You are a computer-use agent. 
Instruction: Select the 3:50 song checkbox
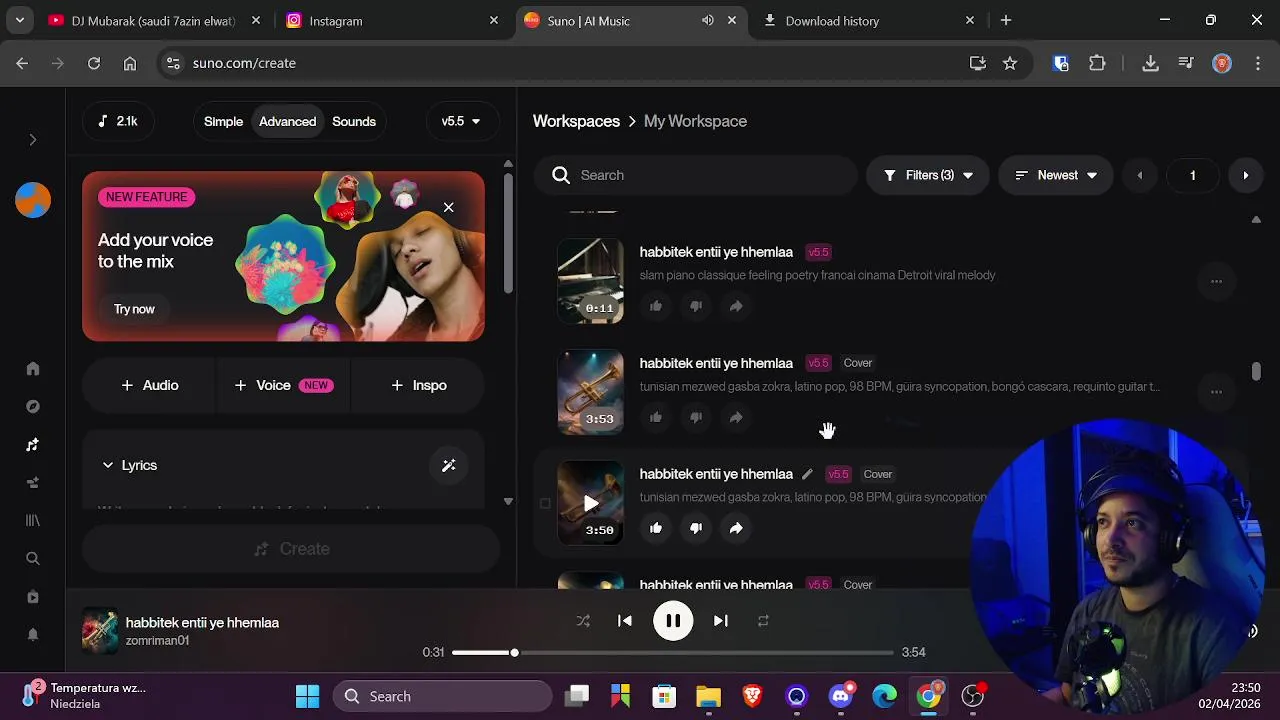[545, 503]
